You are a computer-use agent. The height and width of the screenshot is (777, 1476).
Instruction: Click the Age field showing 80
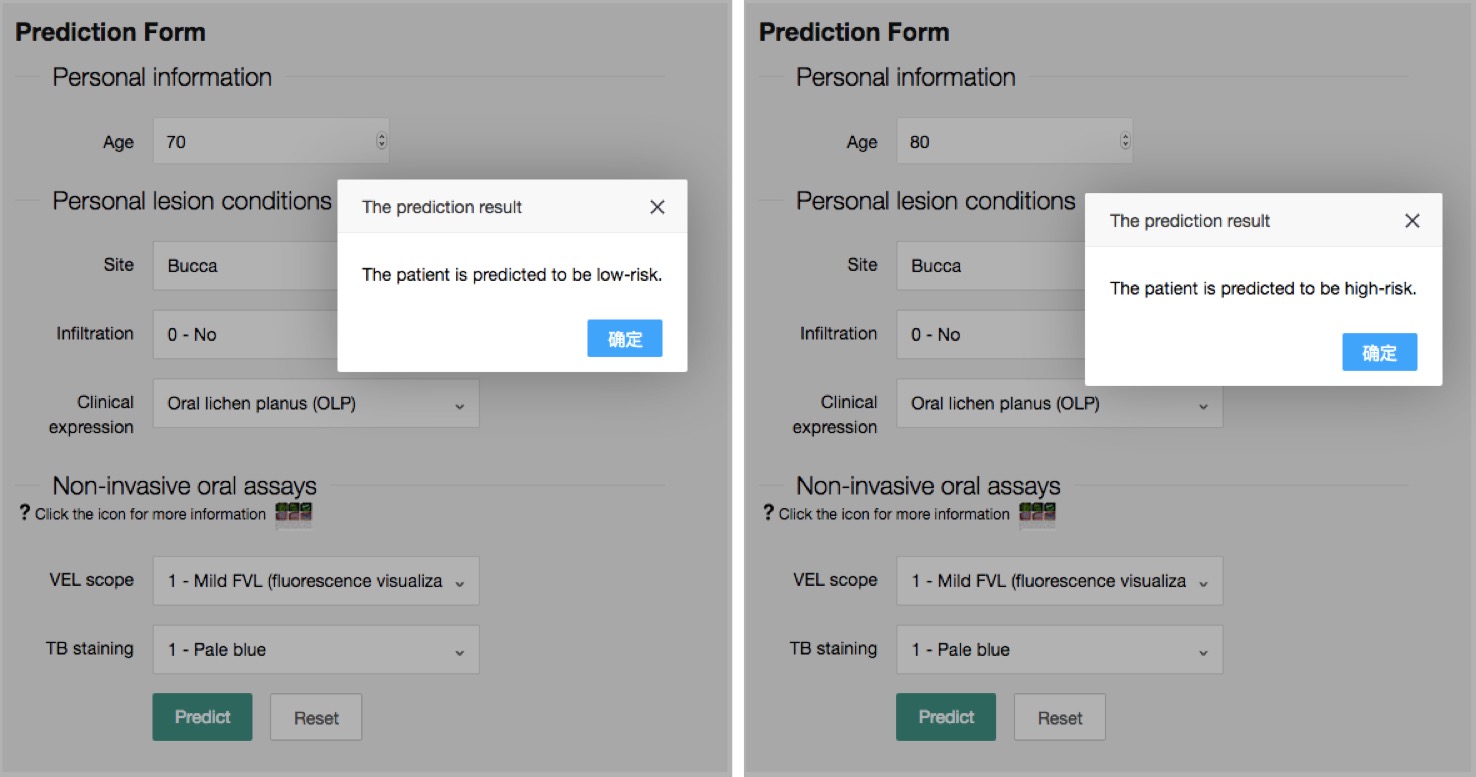point(1010,142)
